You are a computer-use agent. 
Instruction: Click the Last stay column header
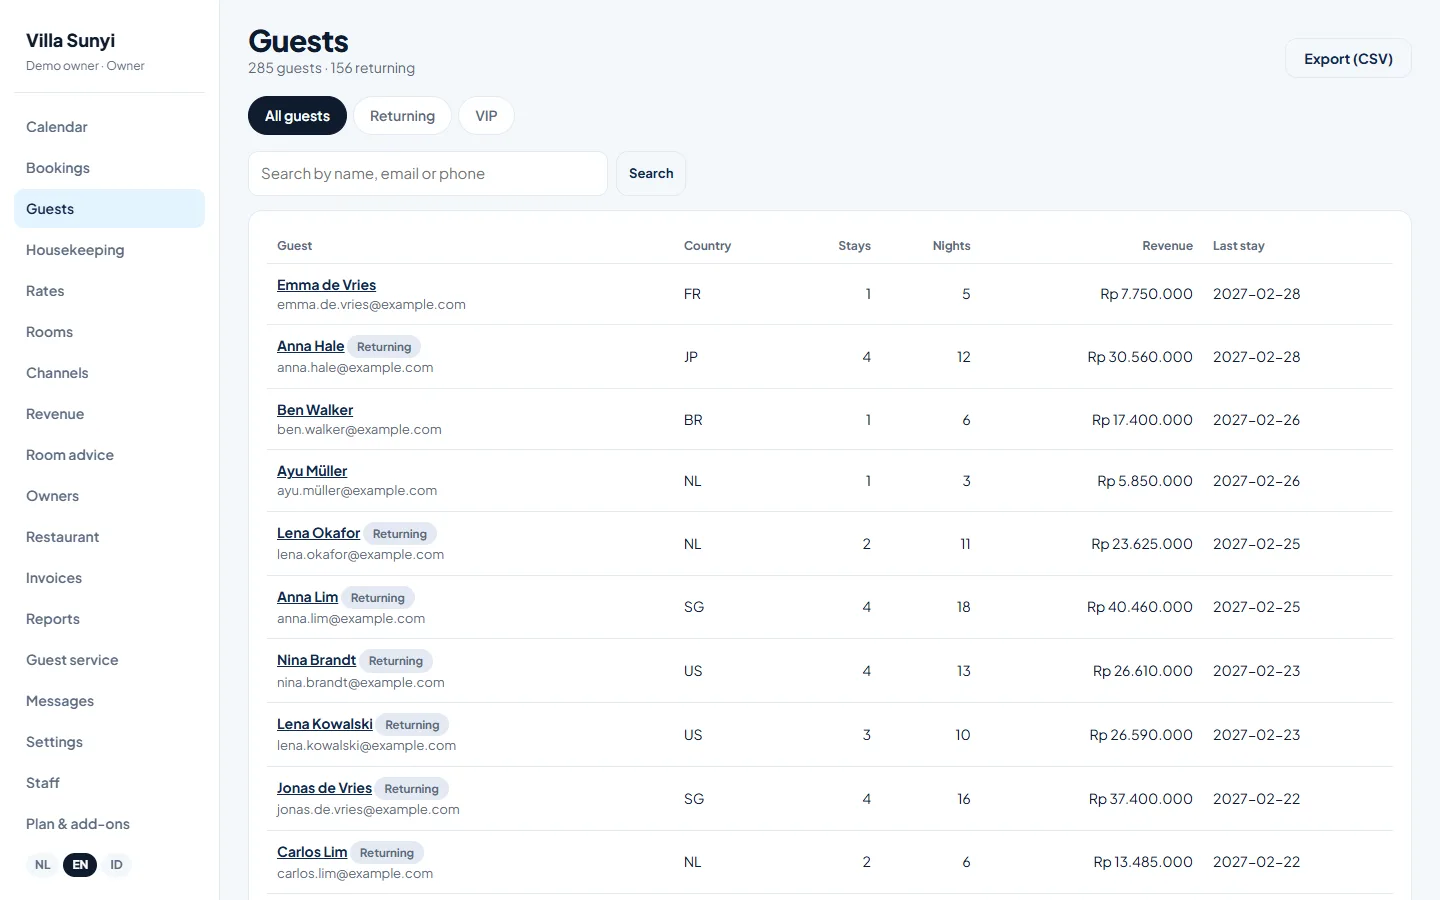coord(1238,246)
